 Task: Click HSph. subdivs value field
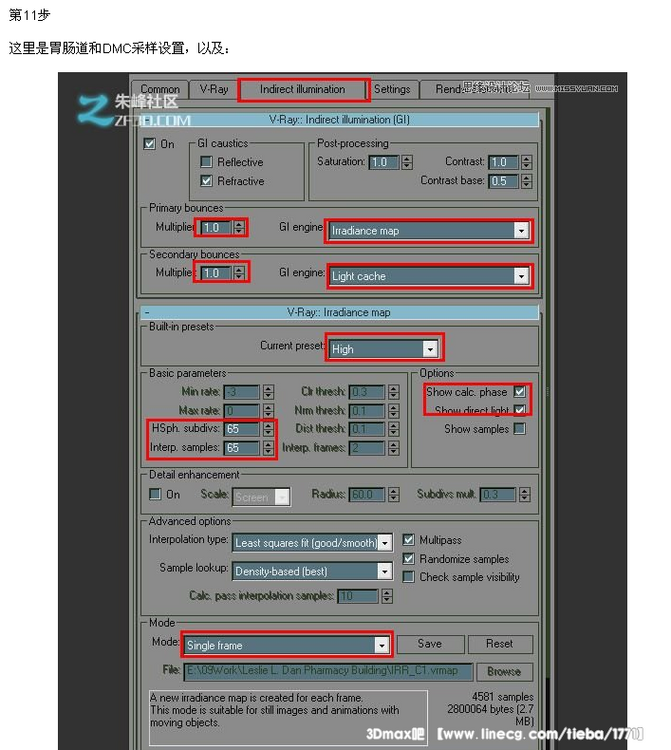coord(242,429)
